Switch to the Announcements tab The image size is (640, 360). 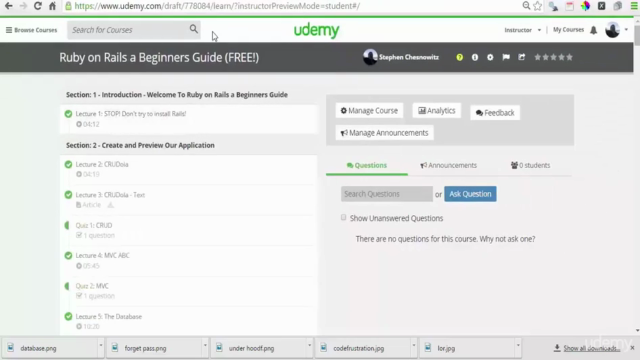click(x=449, y=165)
